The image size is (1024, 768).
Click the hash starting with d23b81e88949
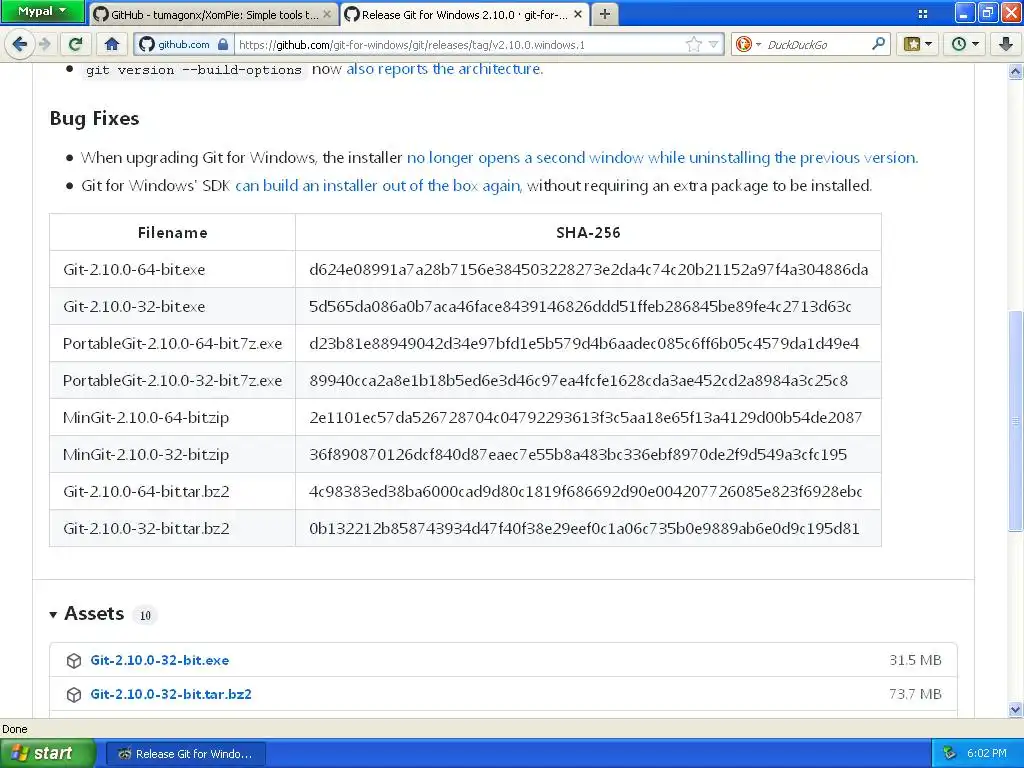pyautogui.click(x=584, y=344)
